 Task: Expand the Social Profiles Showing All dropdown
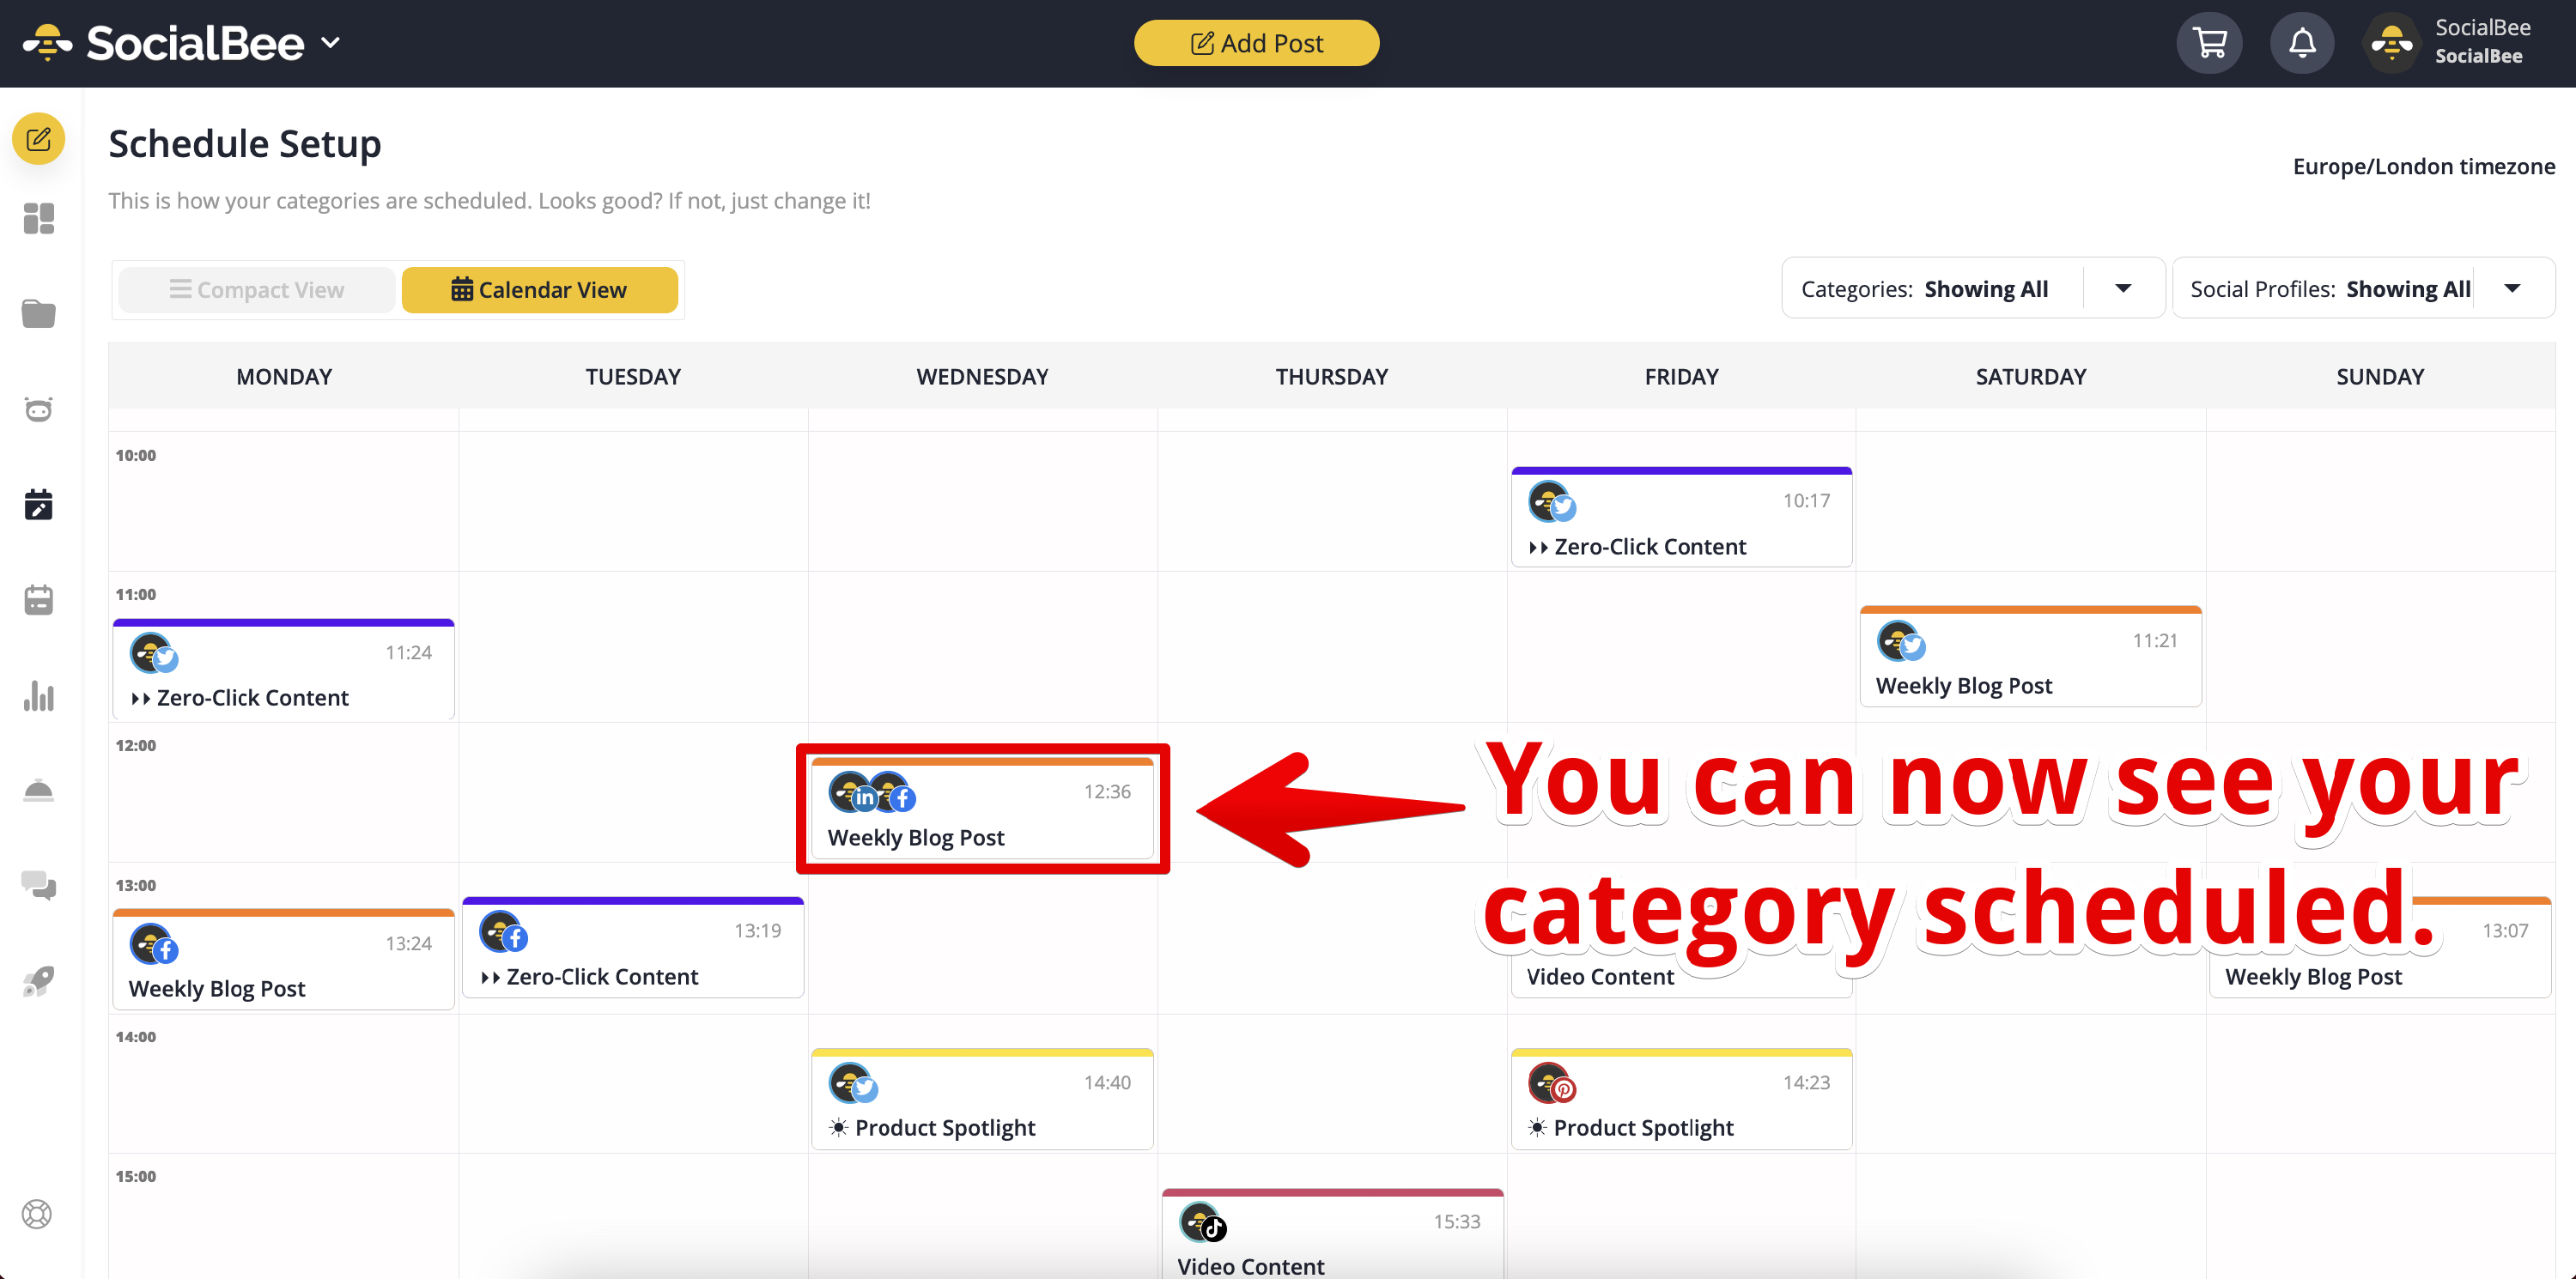(x=2363, y=289)
